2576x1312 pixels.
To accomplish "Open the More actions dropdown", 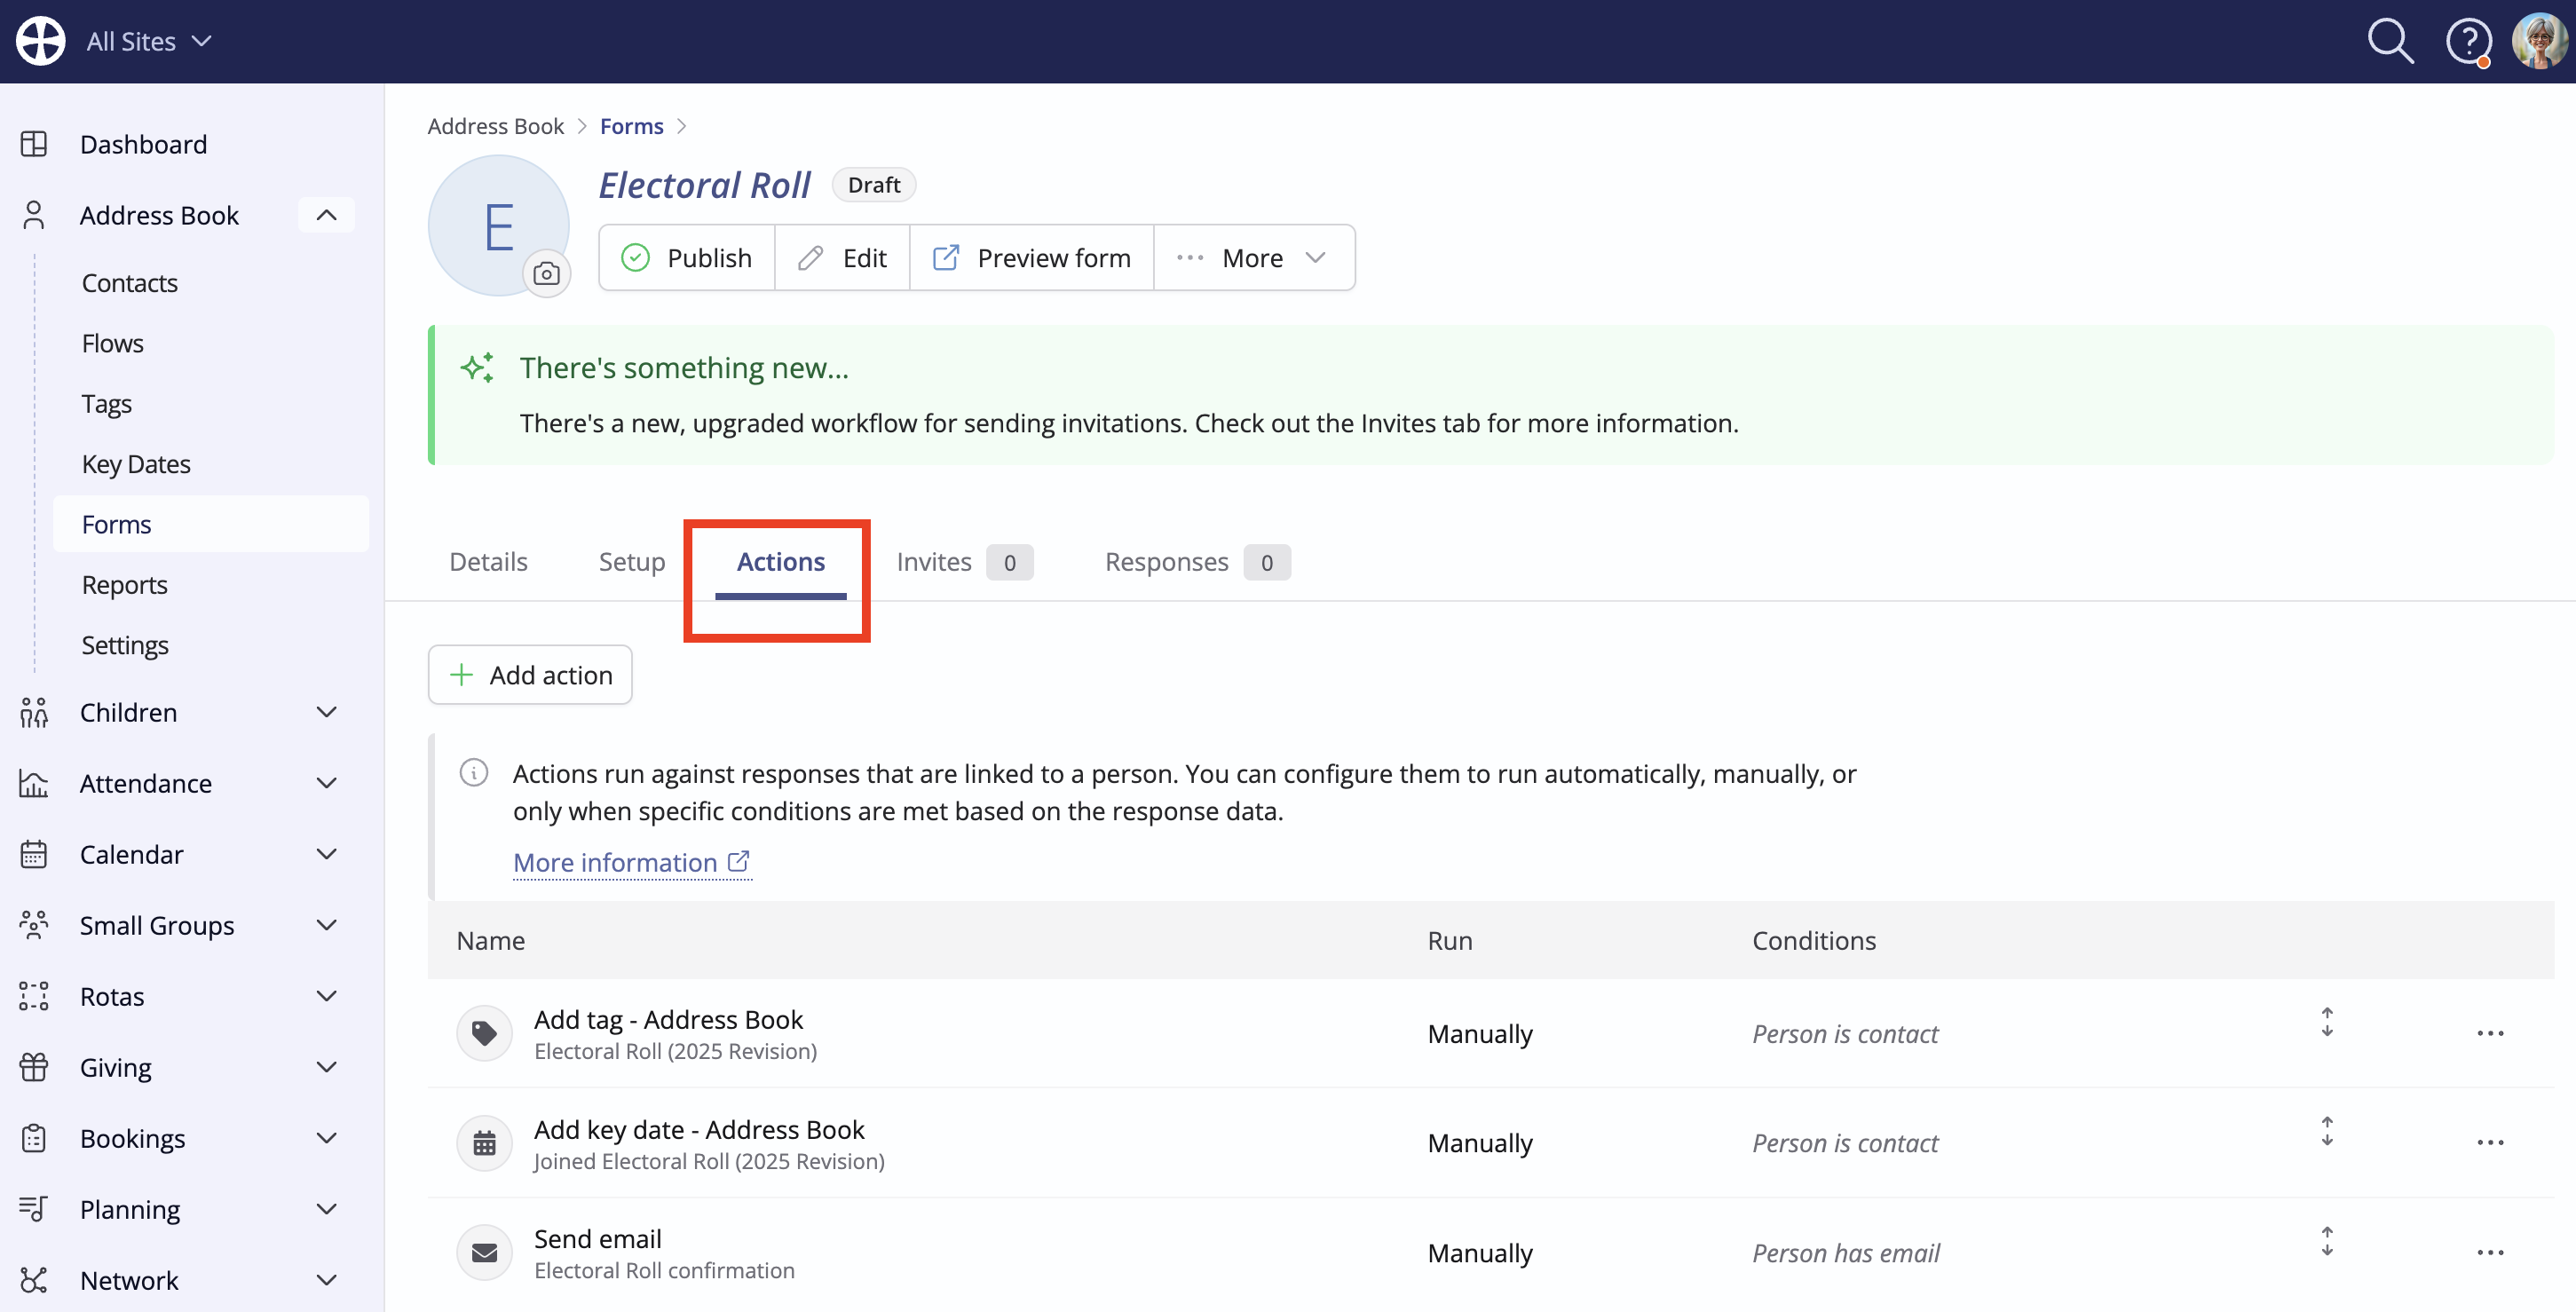I will click(1254, 258).
